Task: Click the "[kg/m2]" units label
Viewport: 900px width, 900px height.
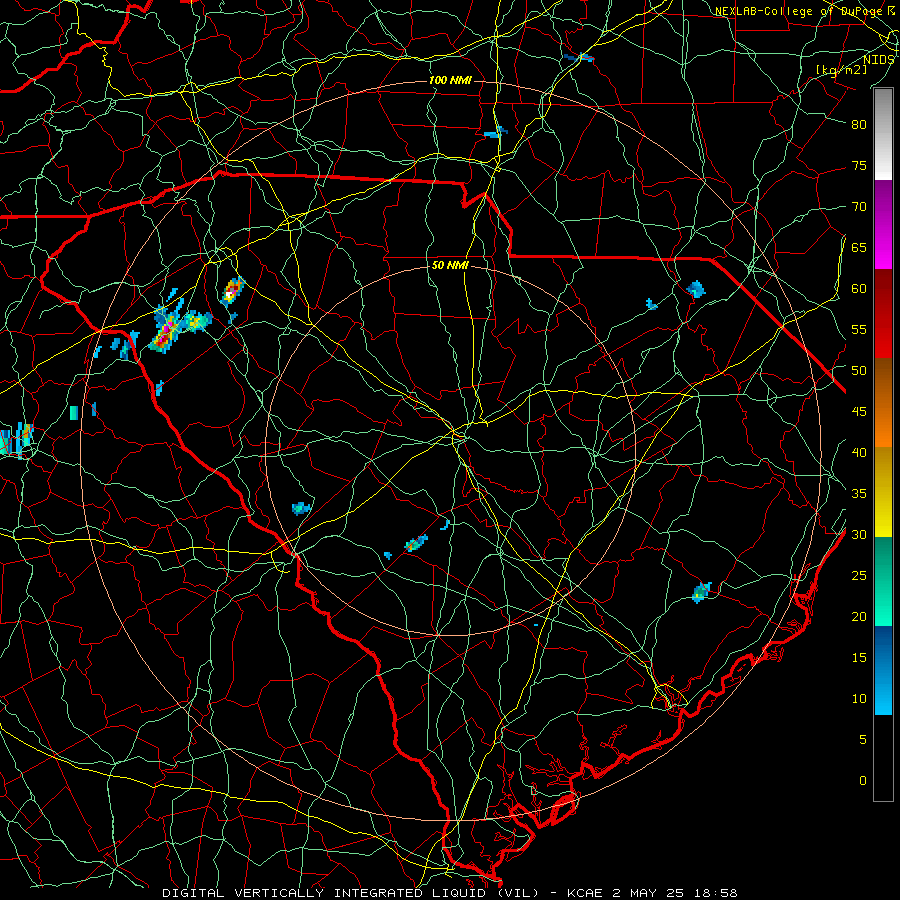Action: click(841, 70)
